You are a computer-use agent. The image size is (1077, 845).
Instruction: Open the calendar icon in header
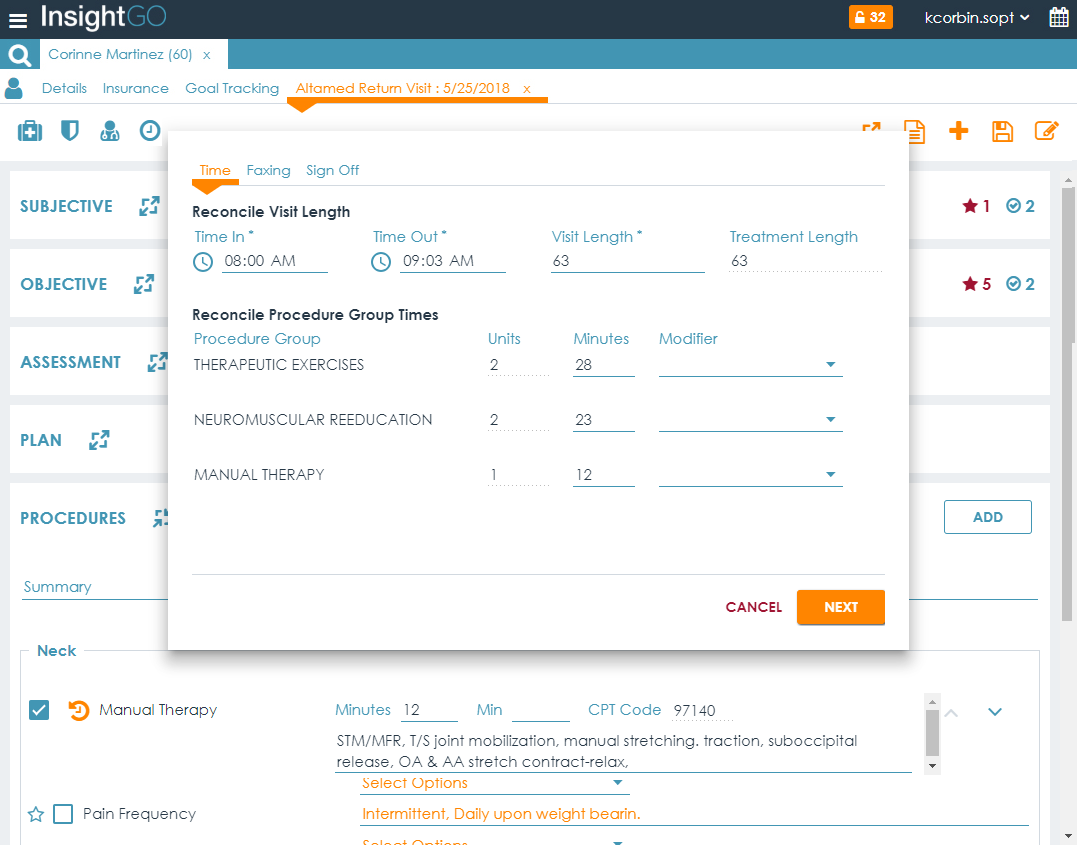pos(1058,18)
